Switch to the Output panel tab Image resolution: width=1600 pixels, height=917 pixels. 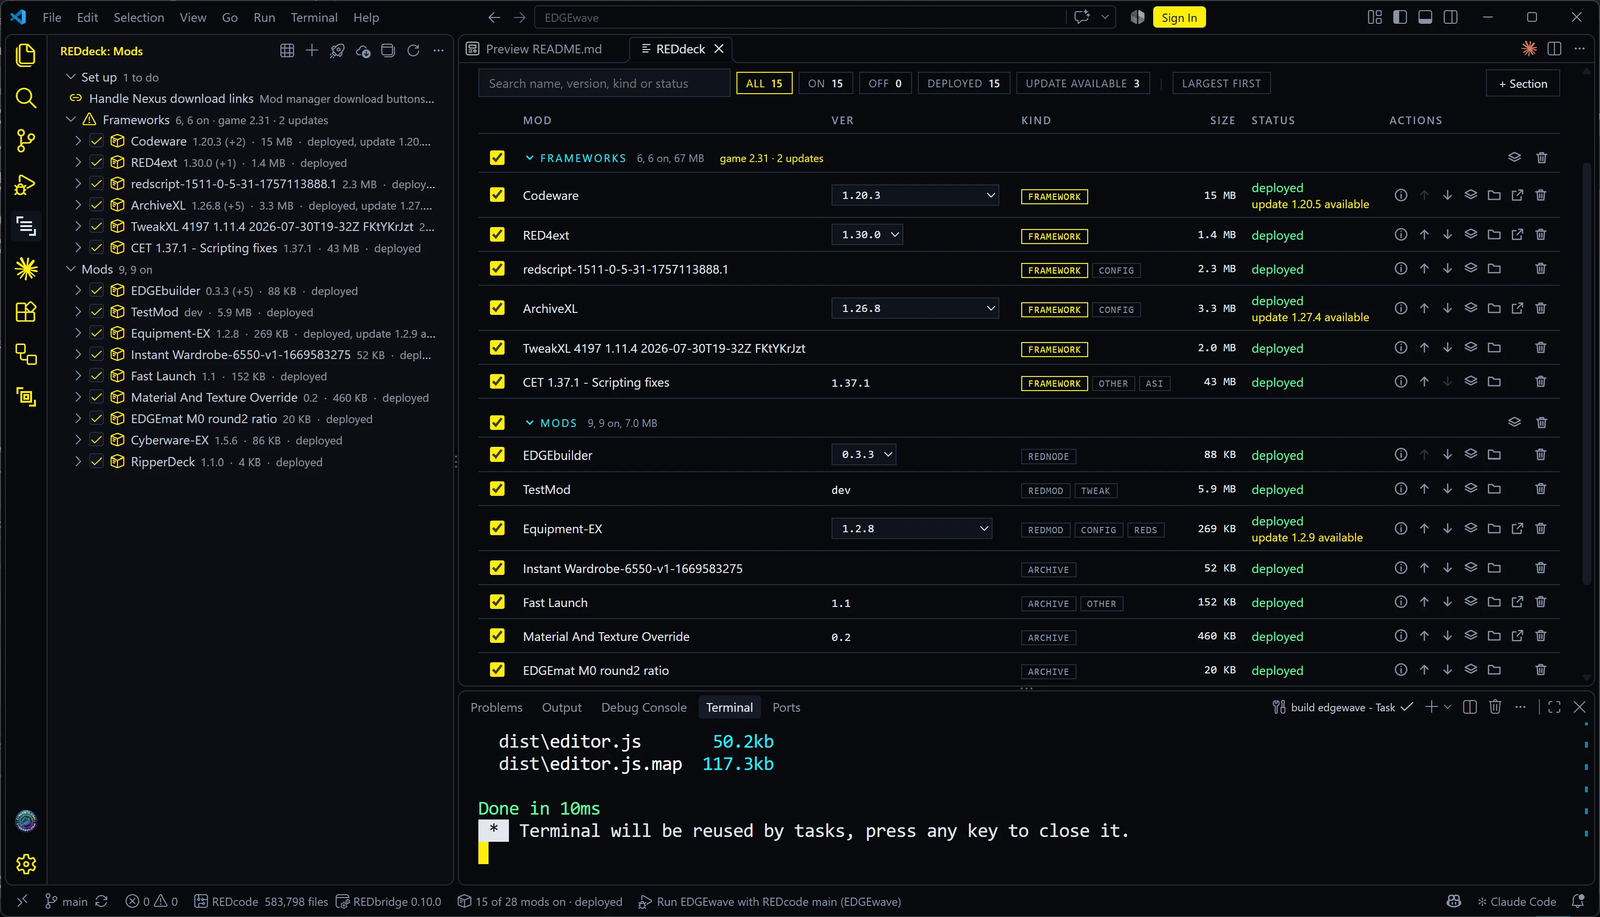(x=561, y=707)
